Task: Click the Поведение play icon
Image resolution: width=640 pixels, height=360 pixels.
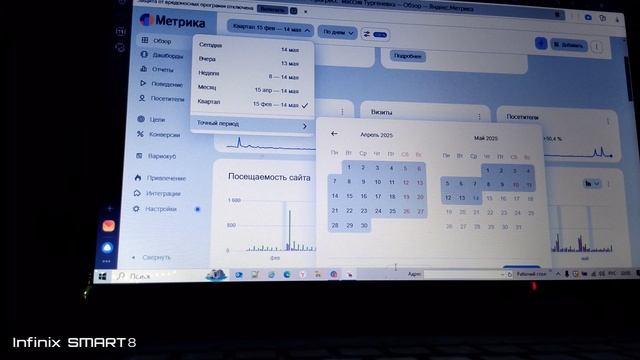Action: point(143,83)
